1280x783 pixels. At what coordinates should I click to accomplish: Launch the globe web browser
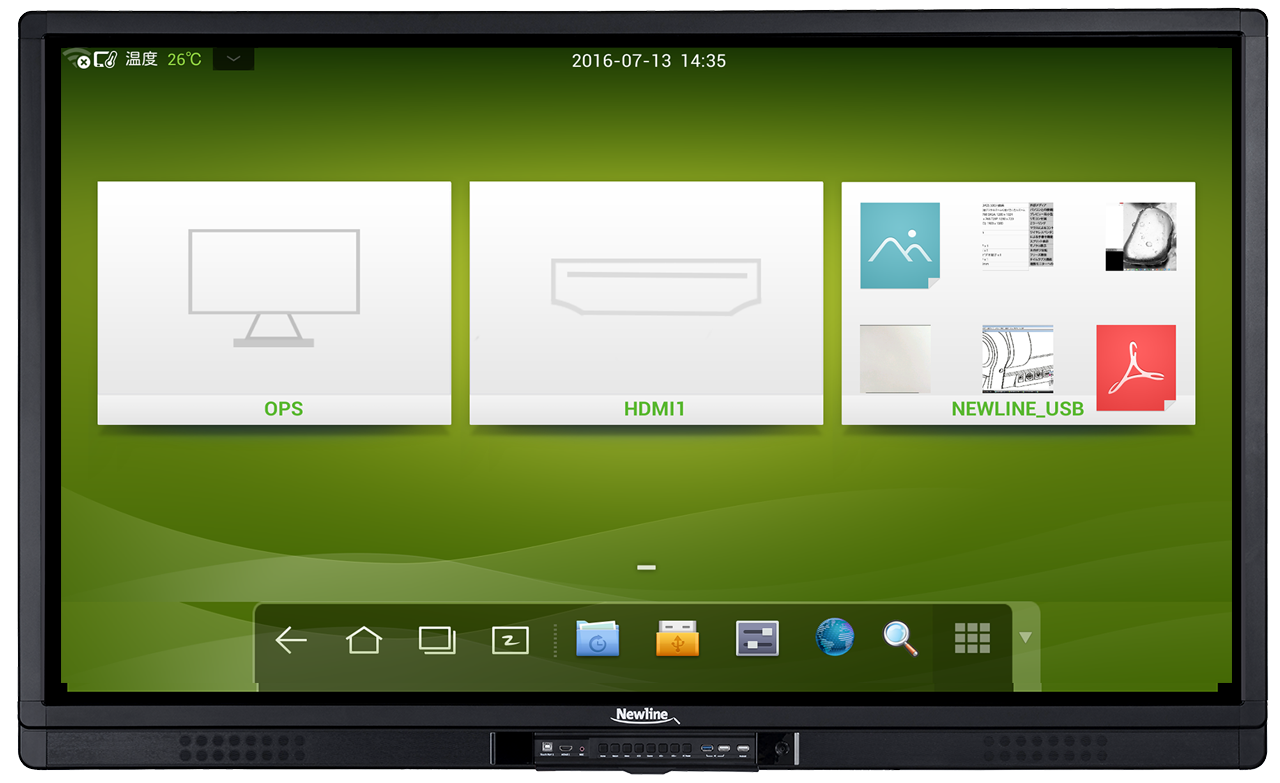[835, 638]
